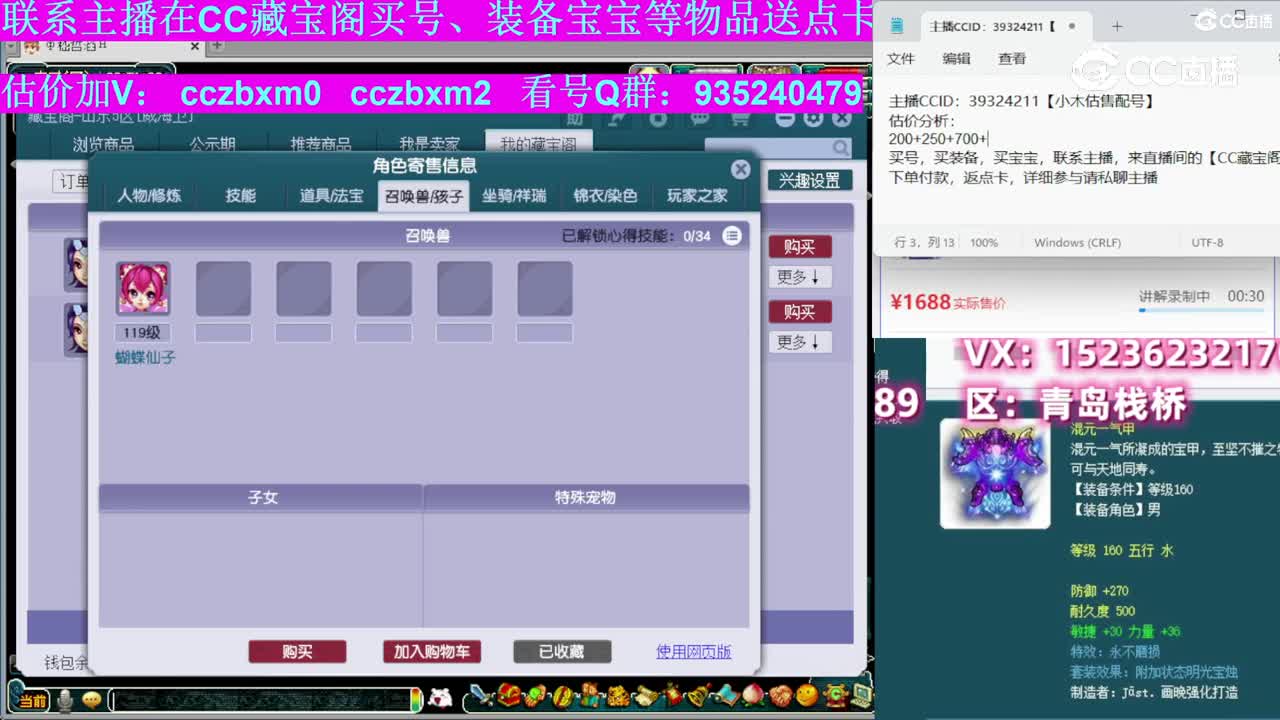This screenshot has width=1280, height=720.
Task: Click the 加入购物车 button
Action: [431, 652]
